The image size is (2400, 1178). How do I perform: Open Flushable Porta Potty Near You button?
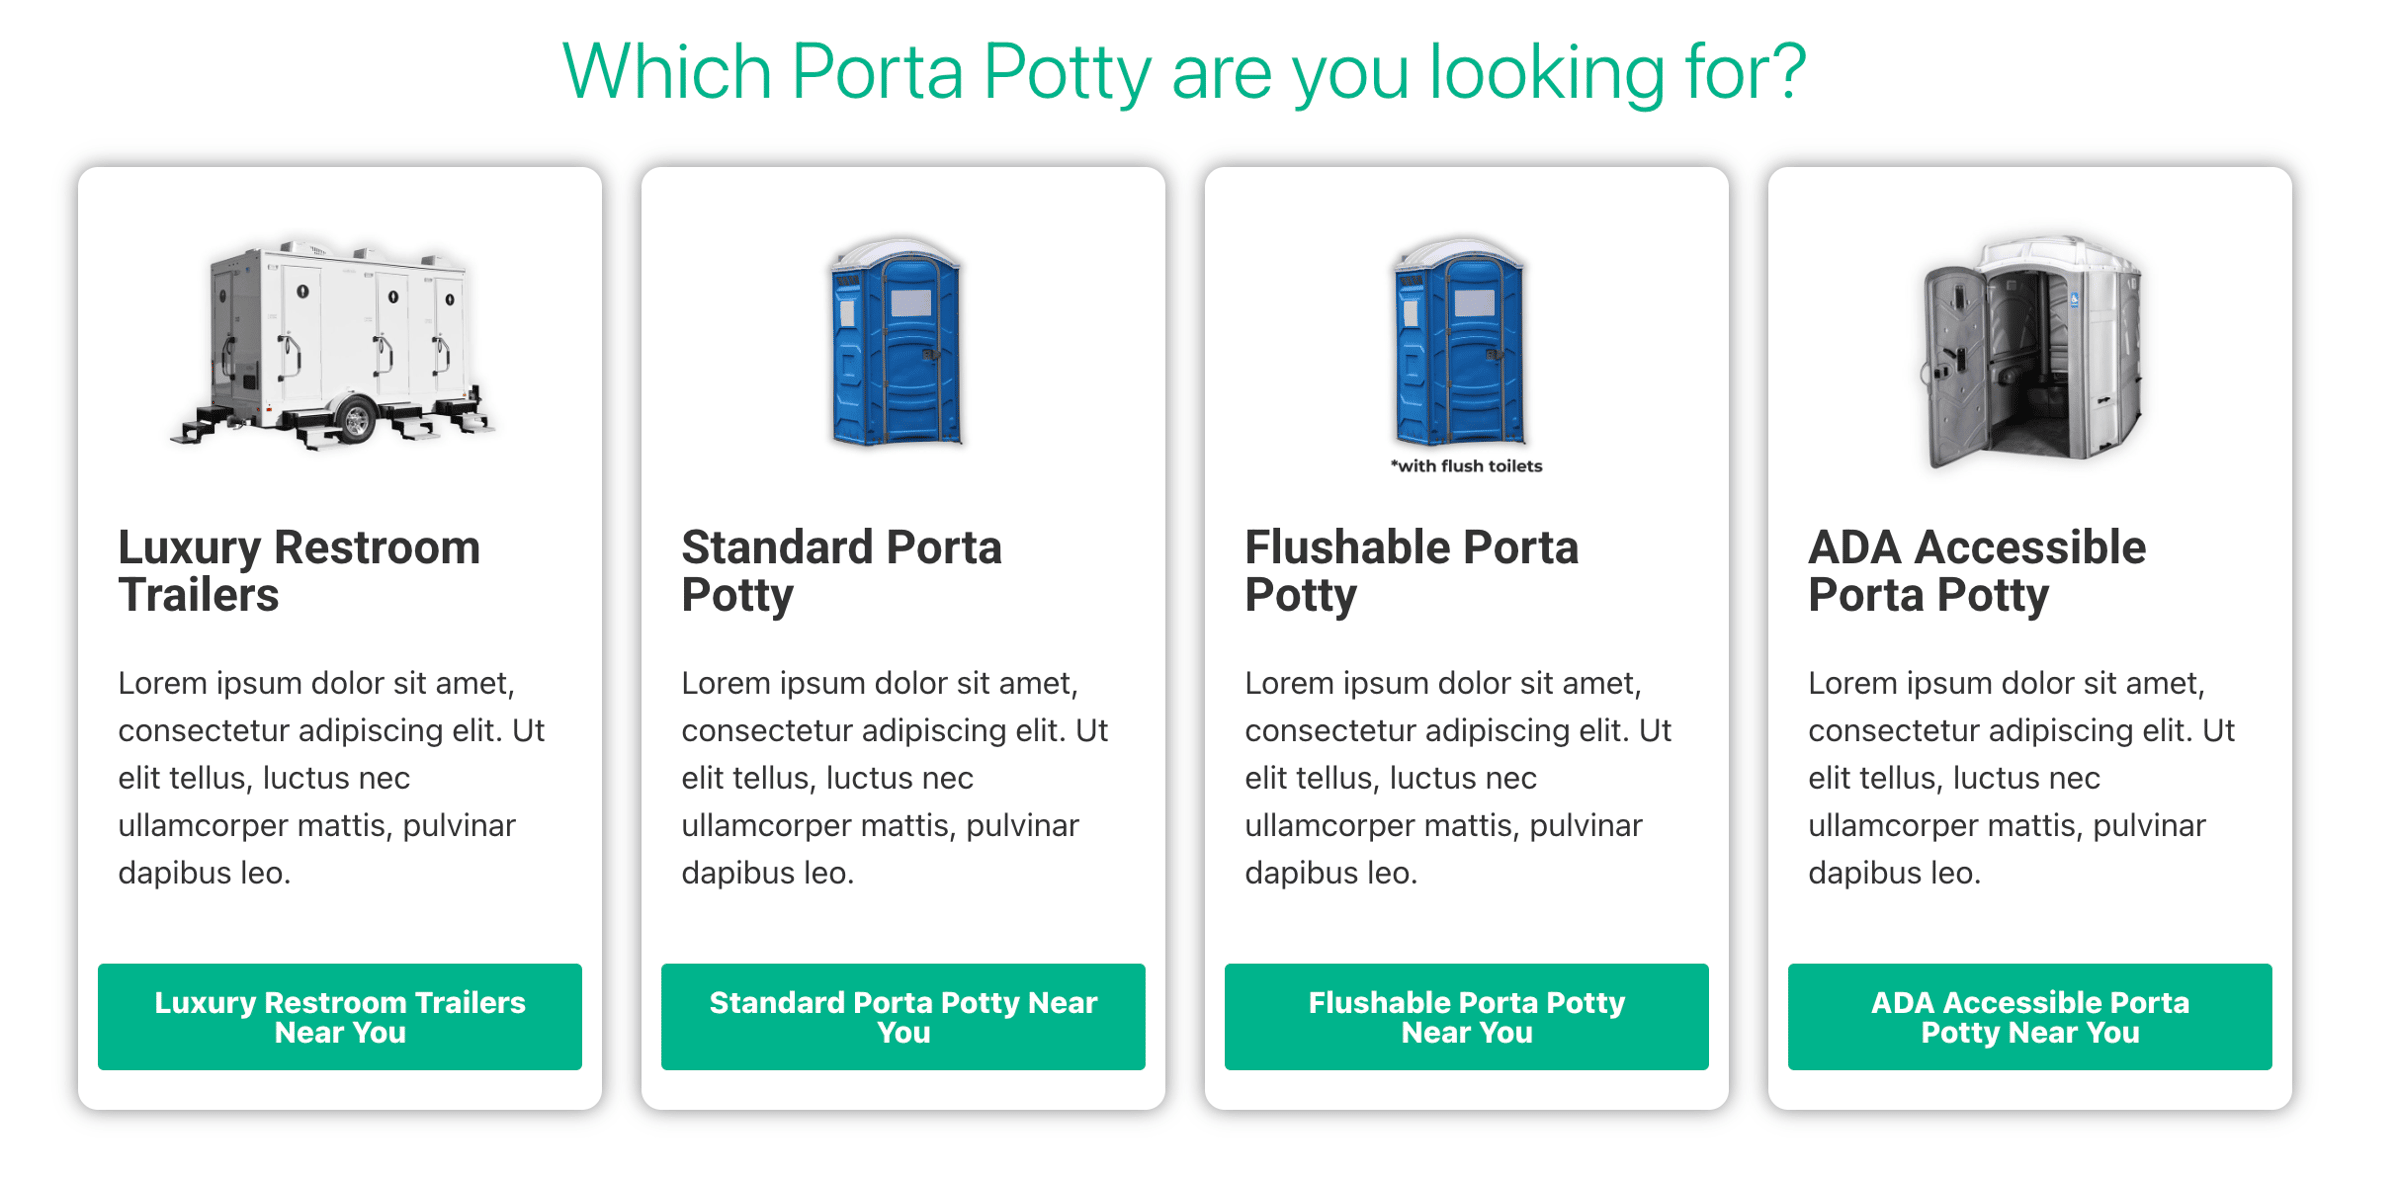pos(1466,1017)
